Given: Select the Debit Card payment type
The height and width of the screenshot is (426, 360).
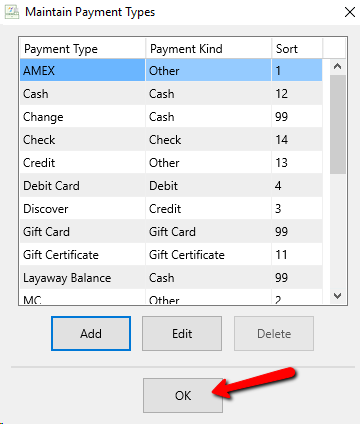Looking at the screenshot, I should pos(83,186).
